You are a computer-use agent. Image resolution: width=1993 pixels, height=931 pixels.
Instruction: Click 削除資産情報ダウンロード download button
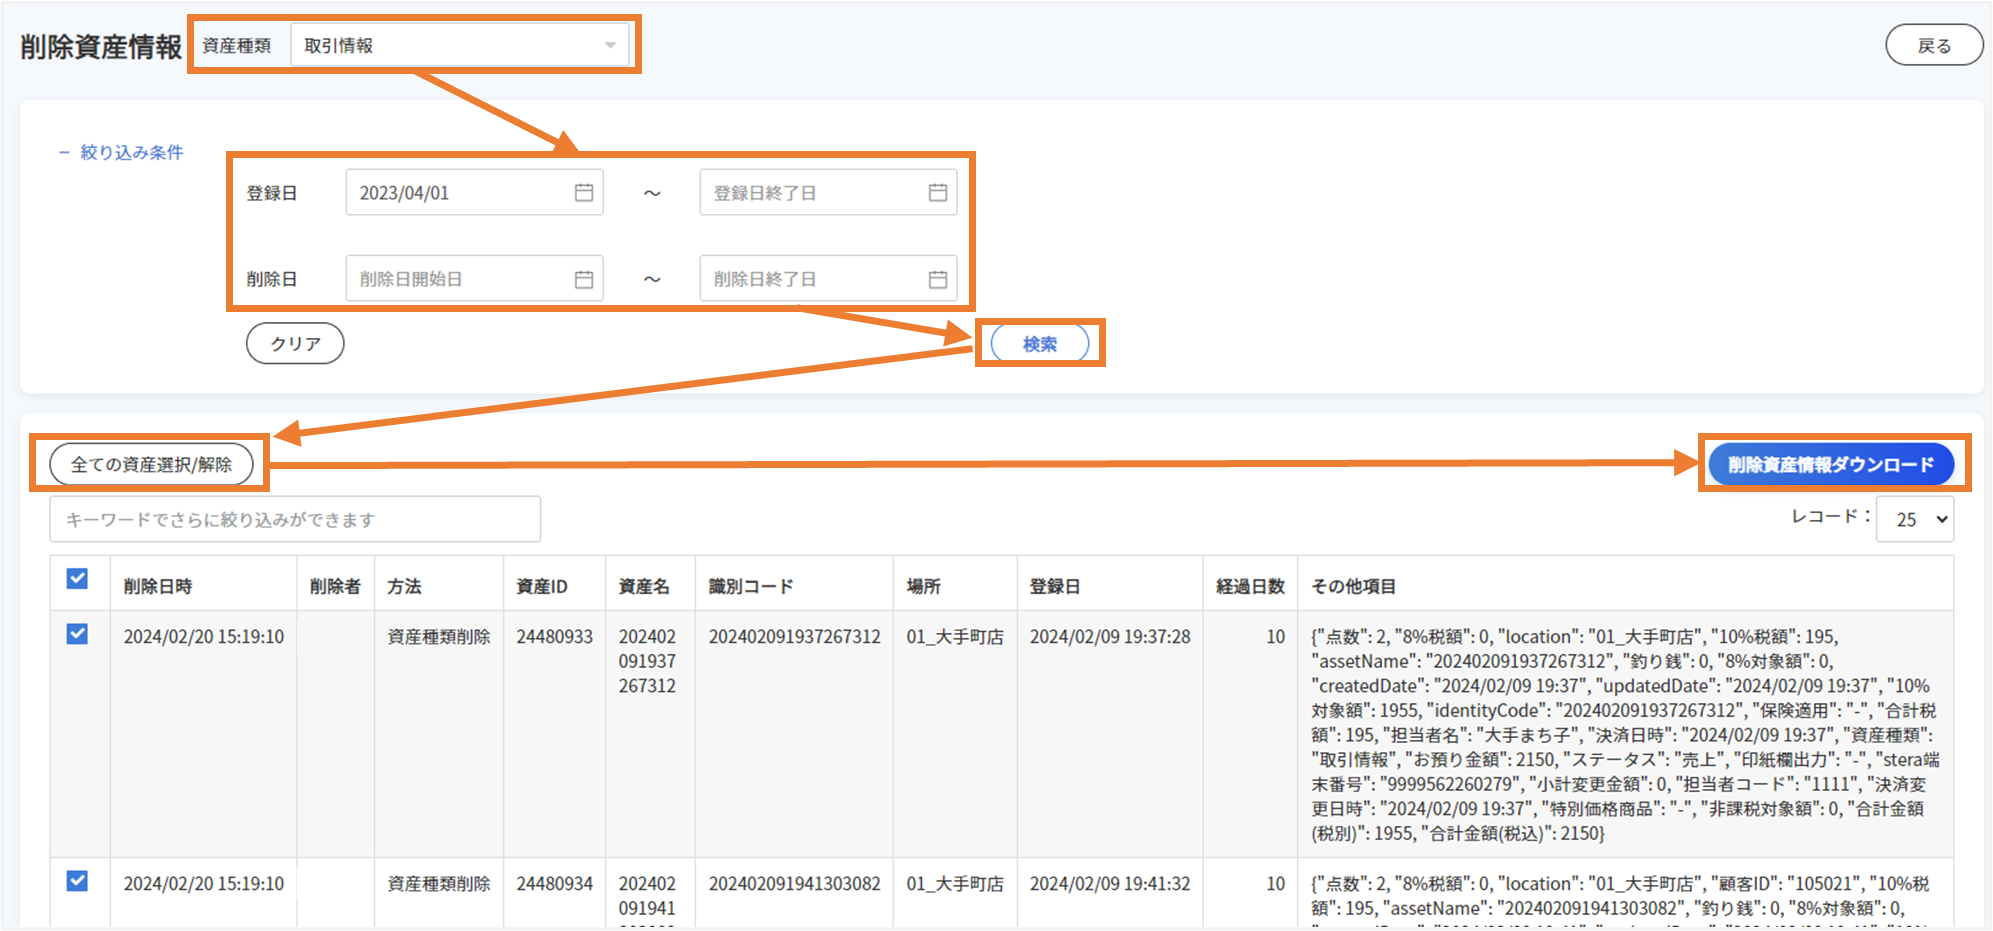[x=1830, y=464]
